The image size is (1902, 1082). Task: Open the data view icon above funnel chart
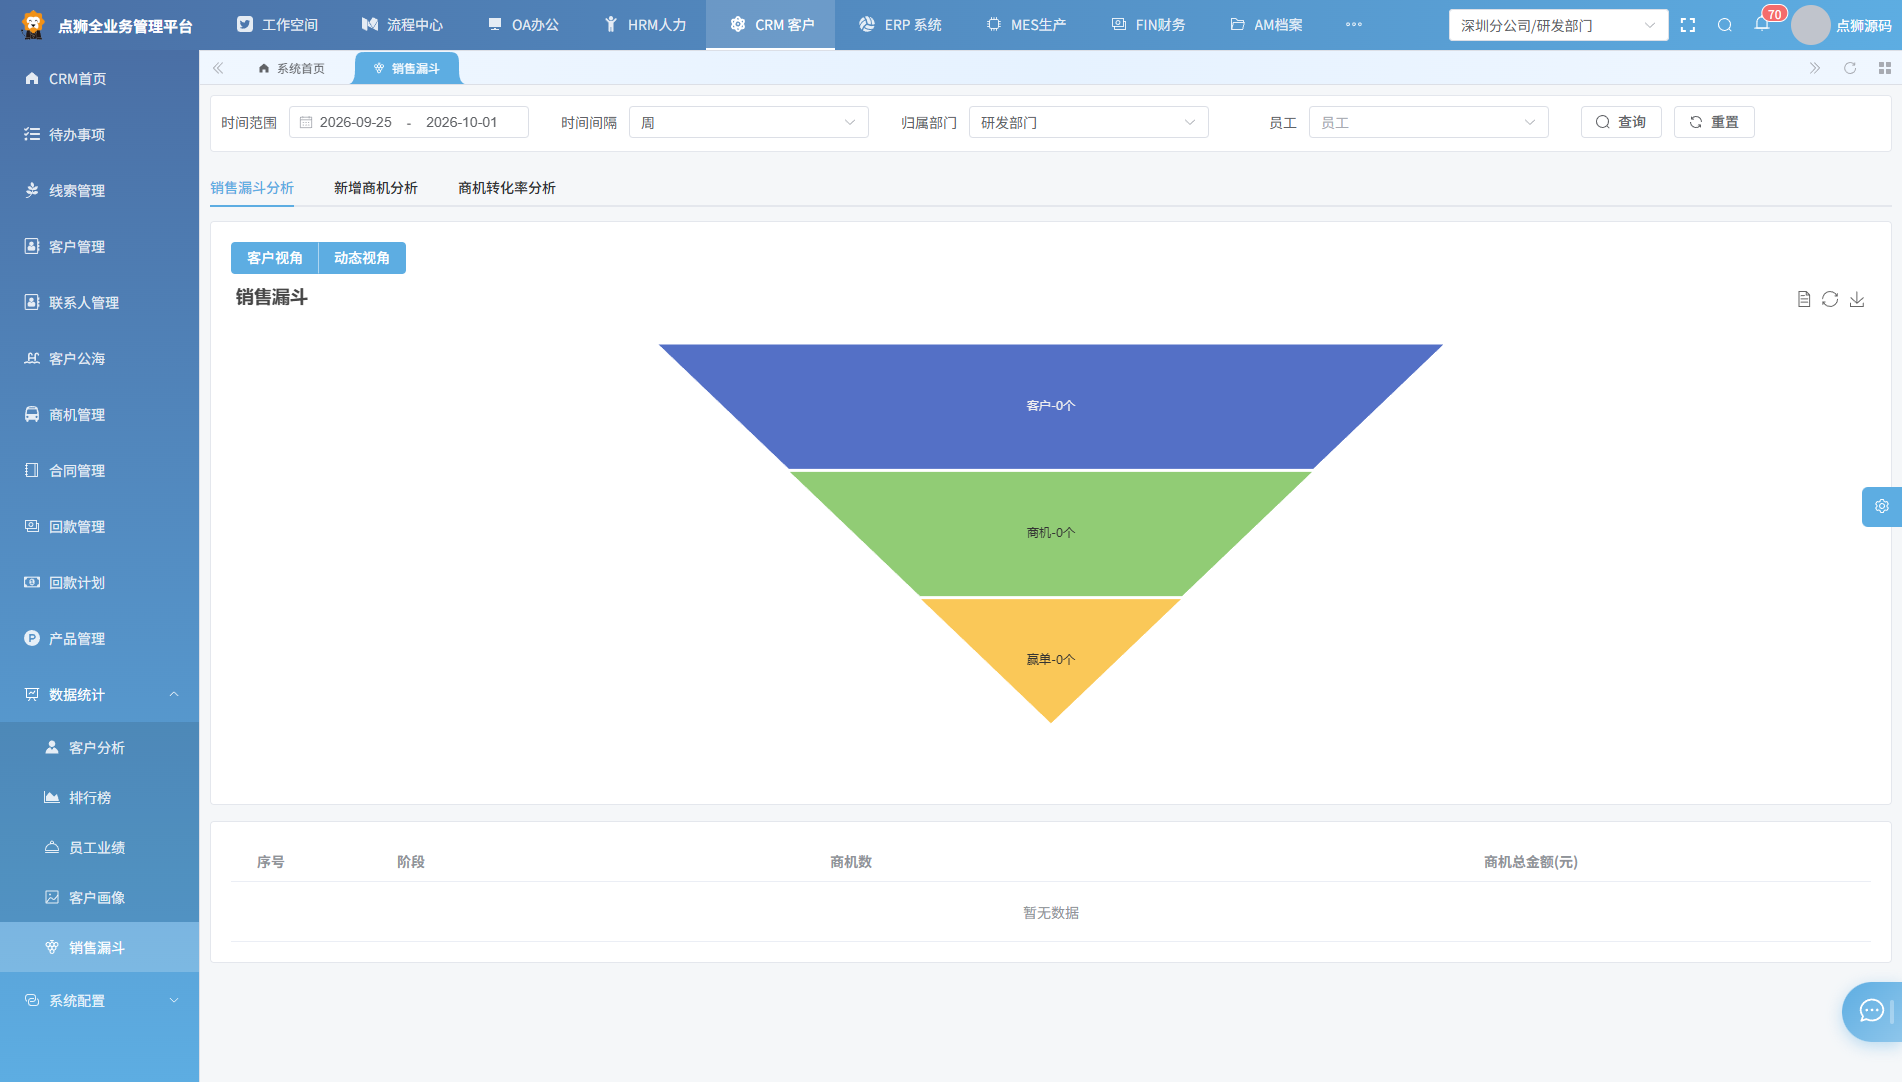(1803, 299)
